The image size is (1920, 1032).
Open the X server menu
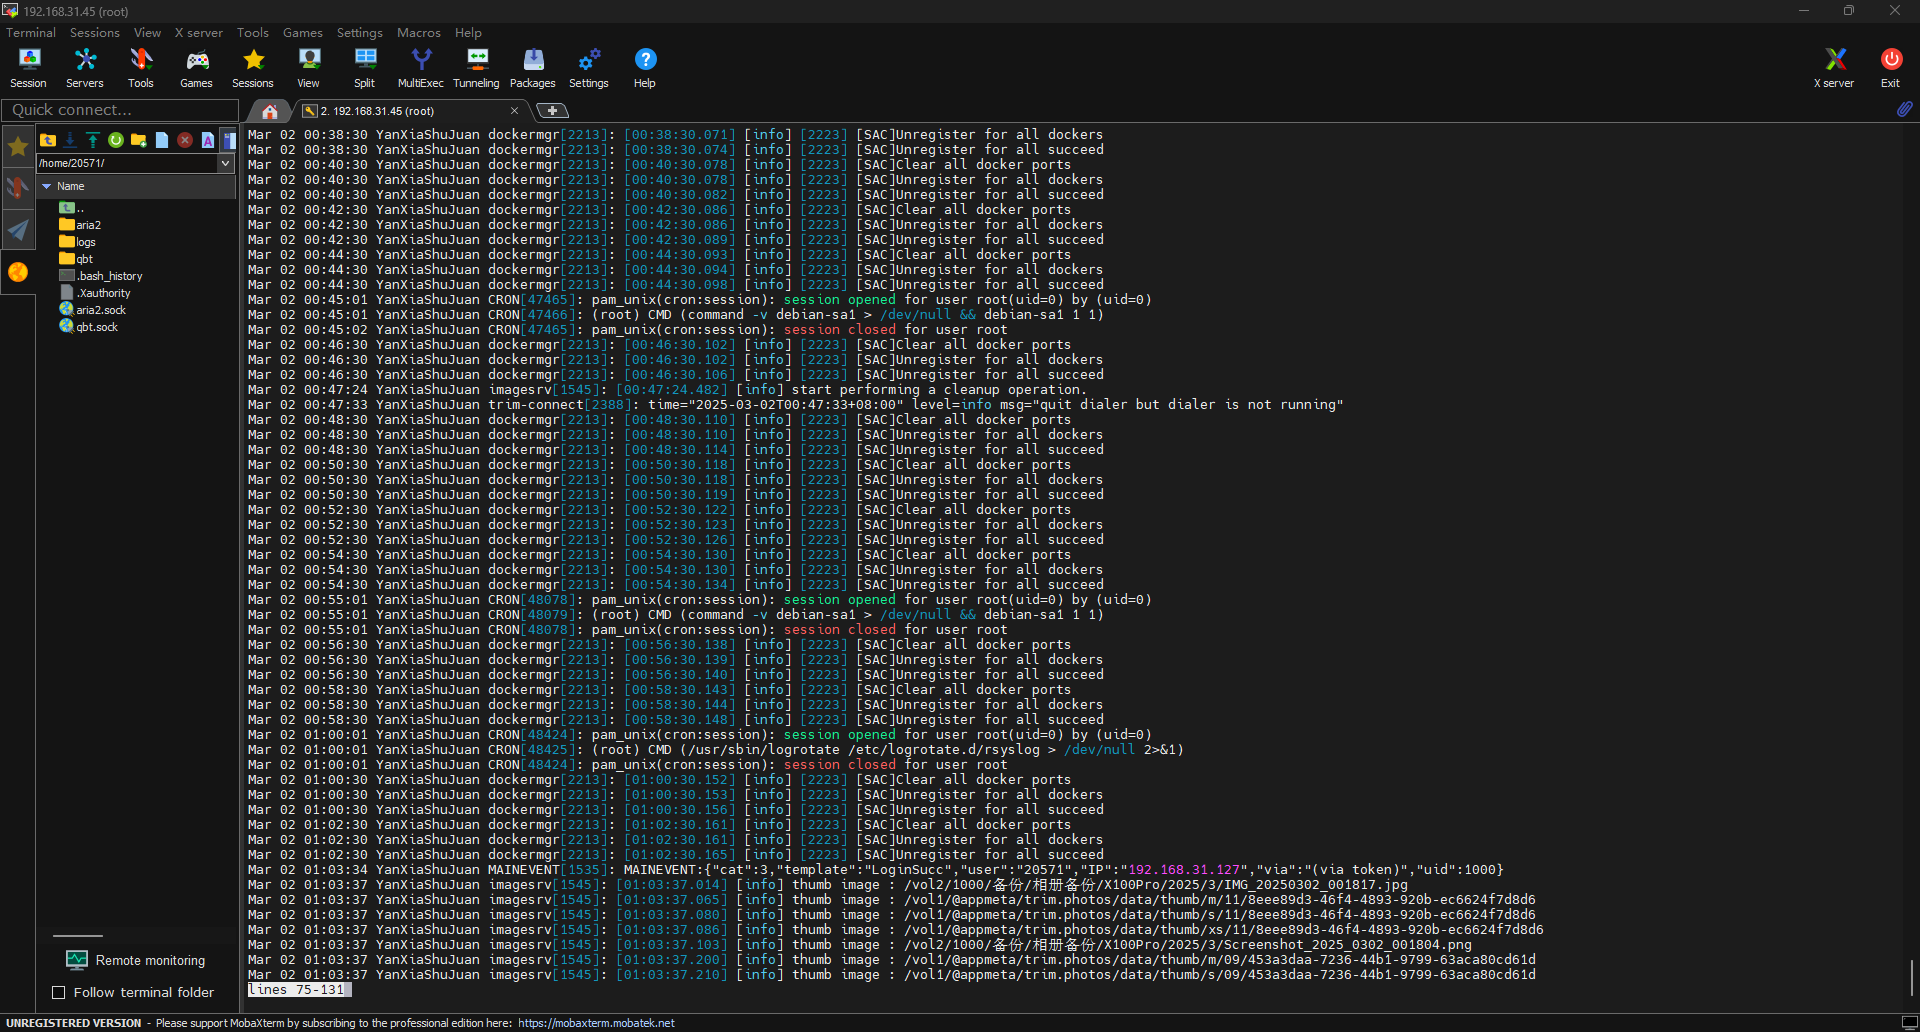pyautogui.click(x=199, y=32)
